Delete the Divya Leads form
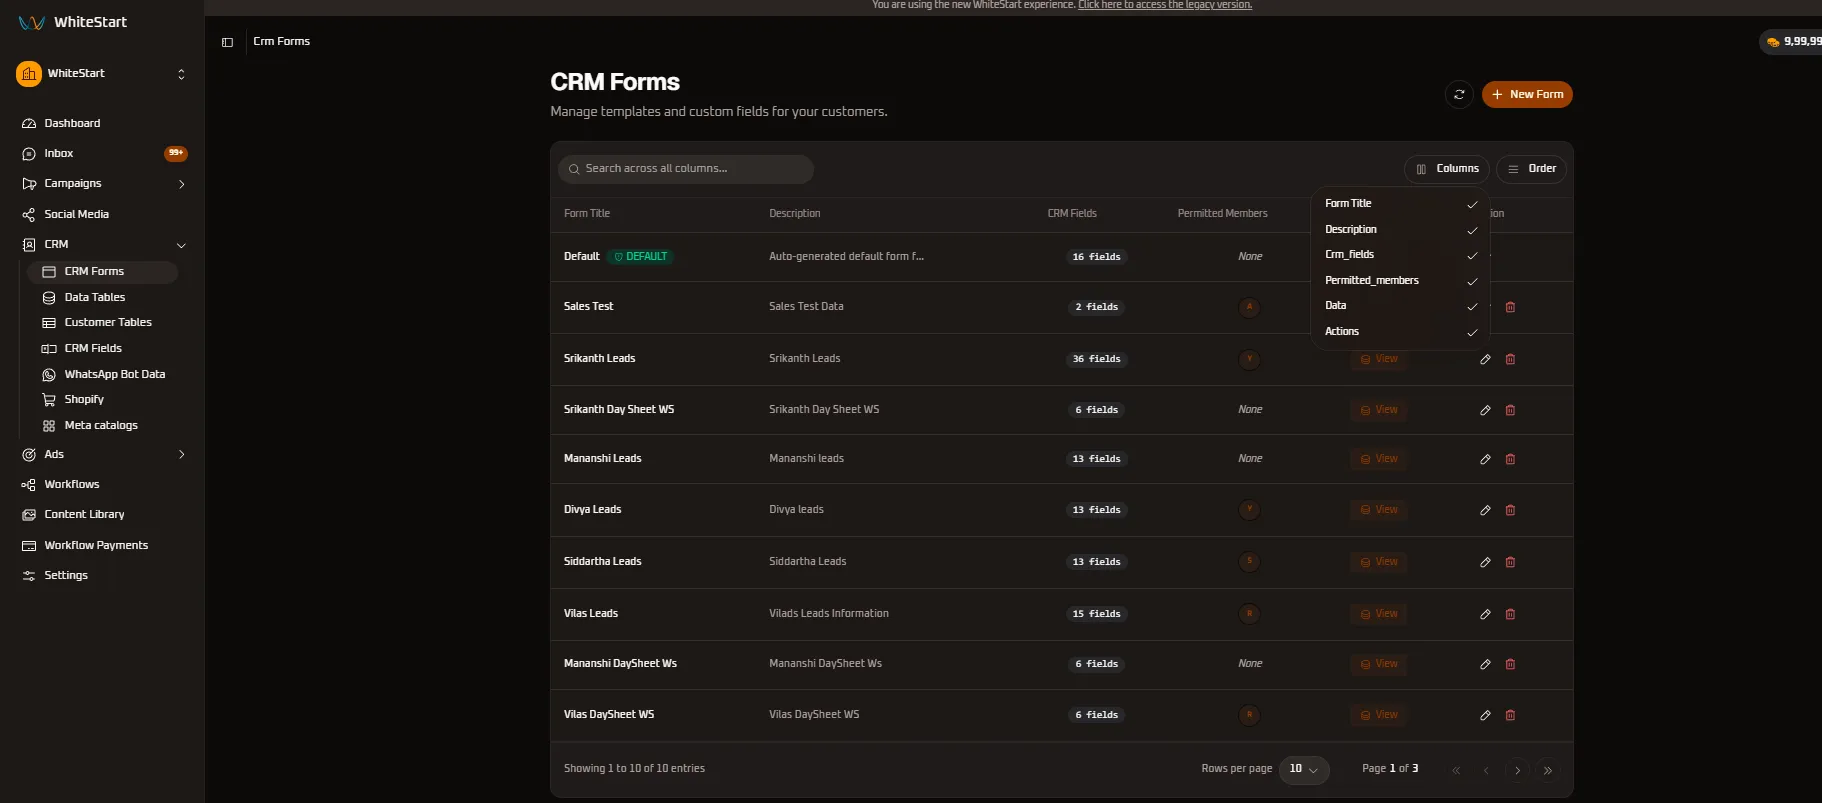This screenshot has width=1822, height=803. pyautogui.click(x=1510, y=510)
